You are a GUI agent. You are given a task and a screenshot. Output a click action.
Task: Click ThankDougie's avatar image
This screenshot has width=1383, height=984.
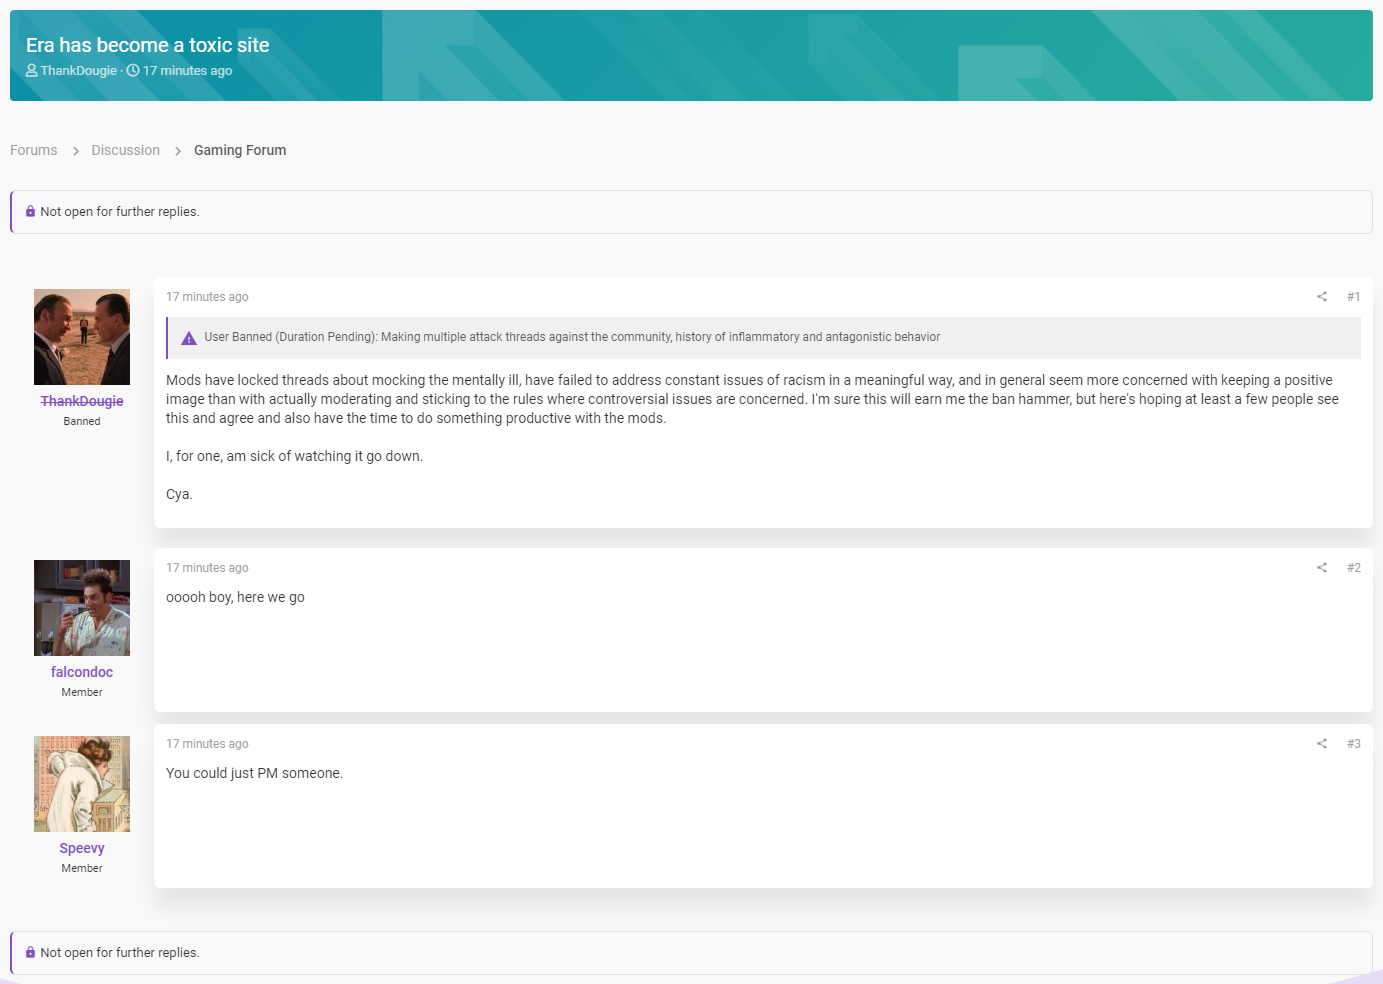coord(82,337)
